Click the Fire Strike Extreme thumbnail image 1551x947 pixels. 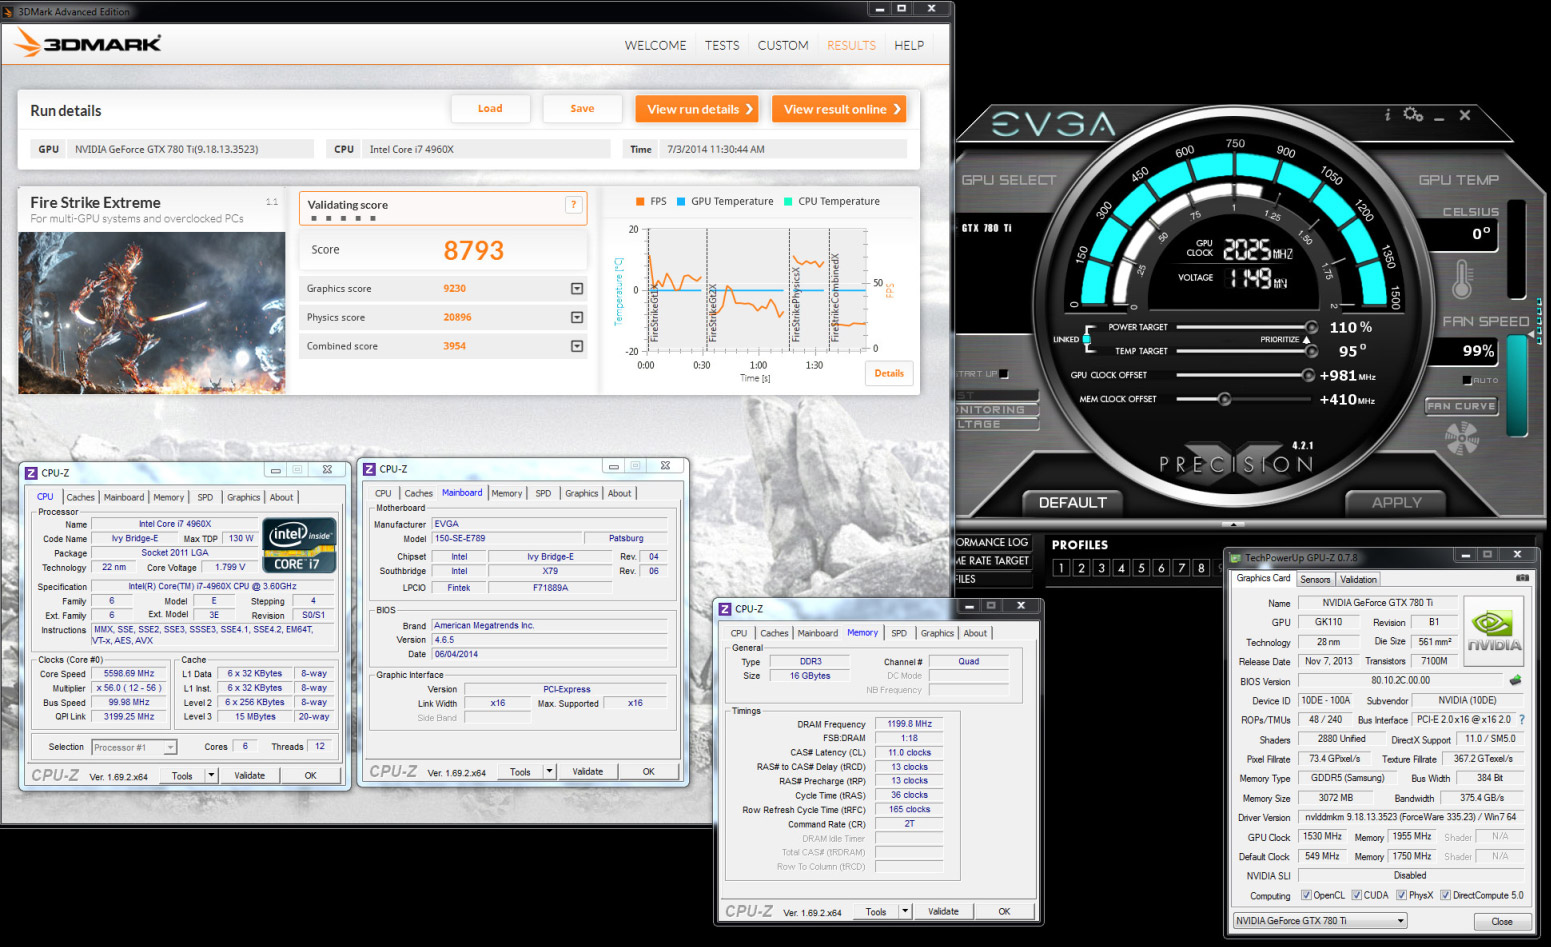152,313
